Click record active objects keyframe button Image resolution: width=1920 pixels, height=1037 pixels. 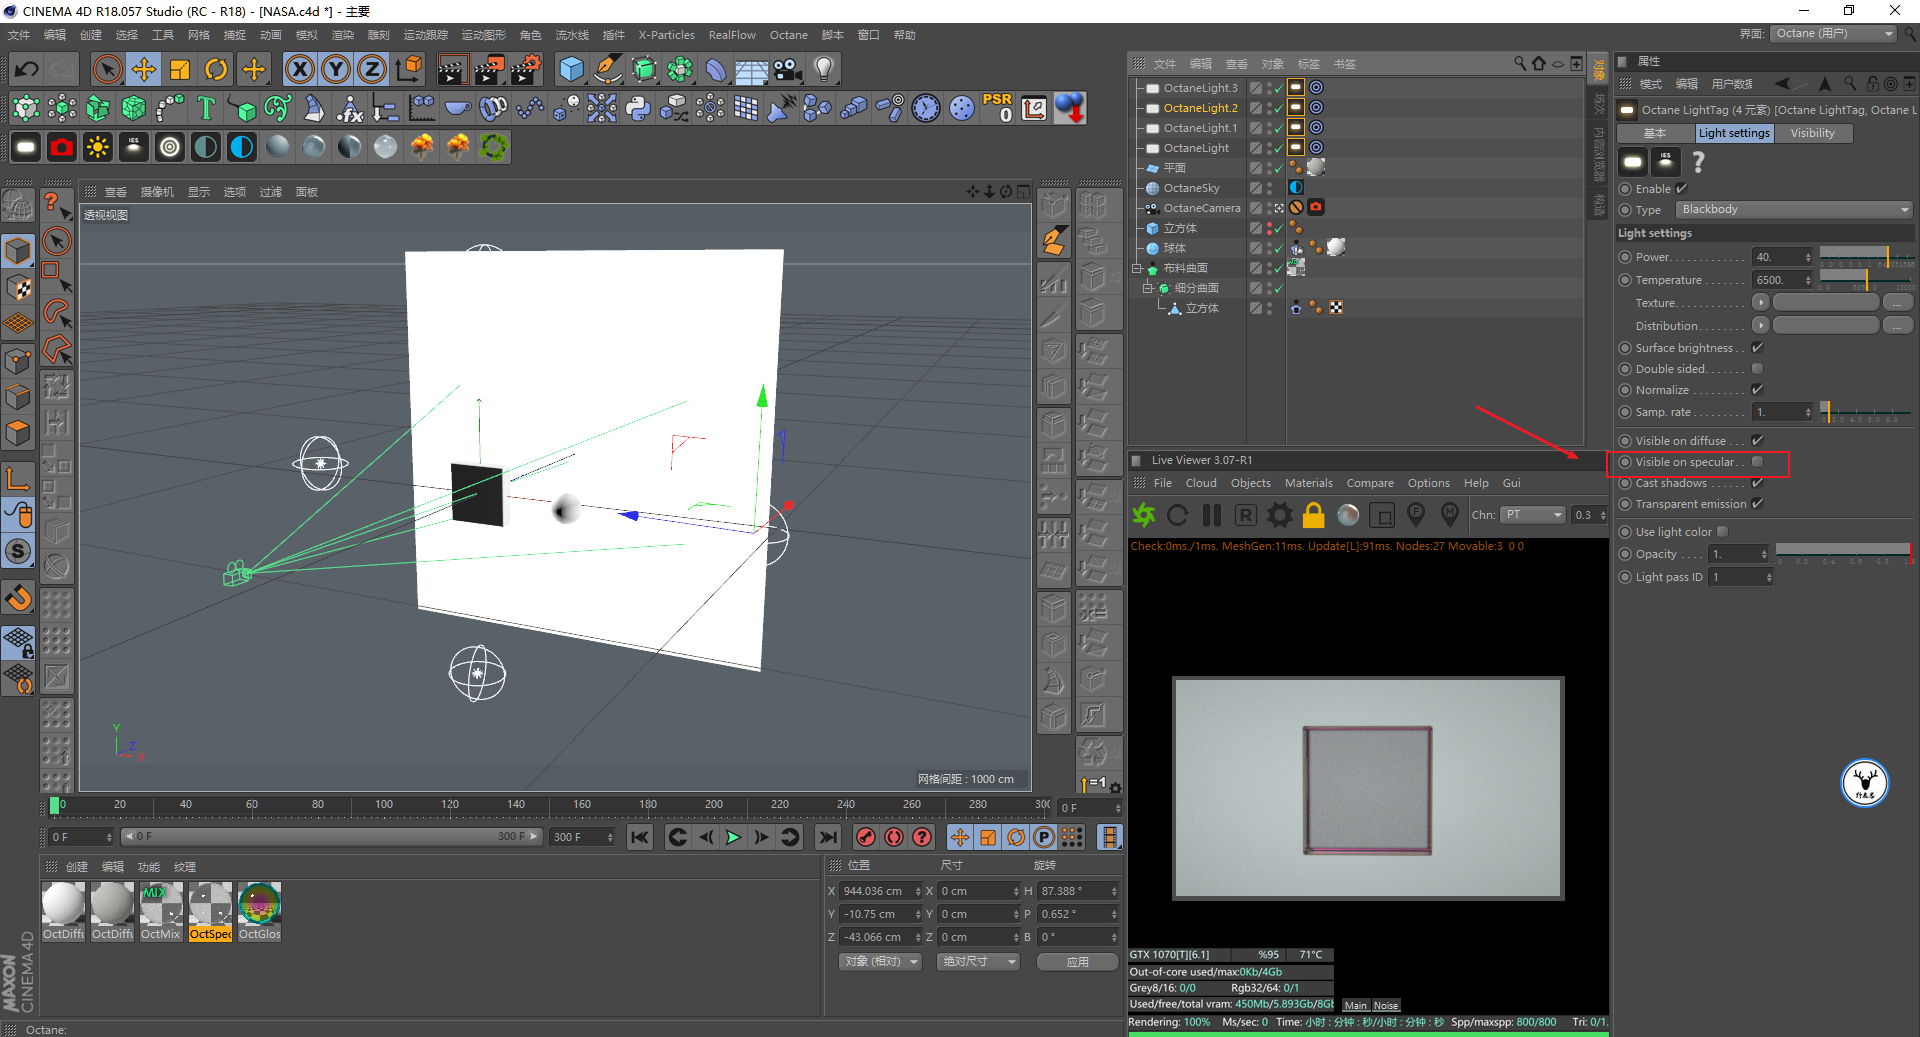tap(866, 837)
